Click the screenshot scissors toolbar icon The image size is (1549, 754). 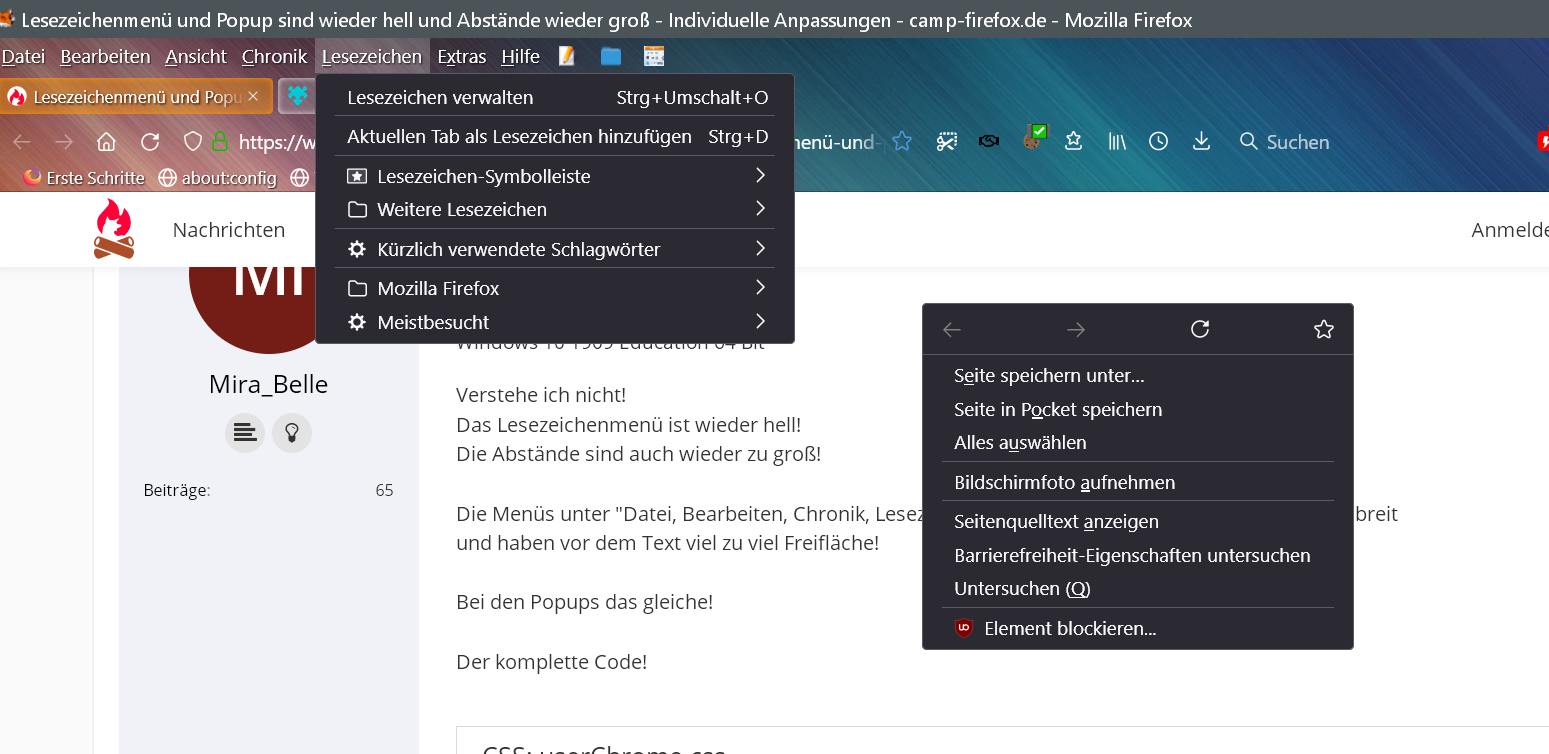(946, 142)
